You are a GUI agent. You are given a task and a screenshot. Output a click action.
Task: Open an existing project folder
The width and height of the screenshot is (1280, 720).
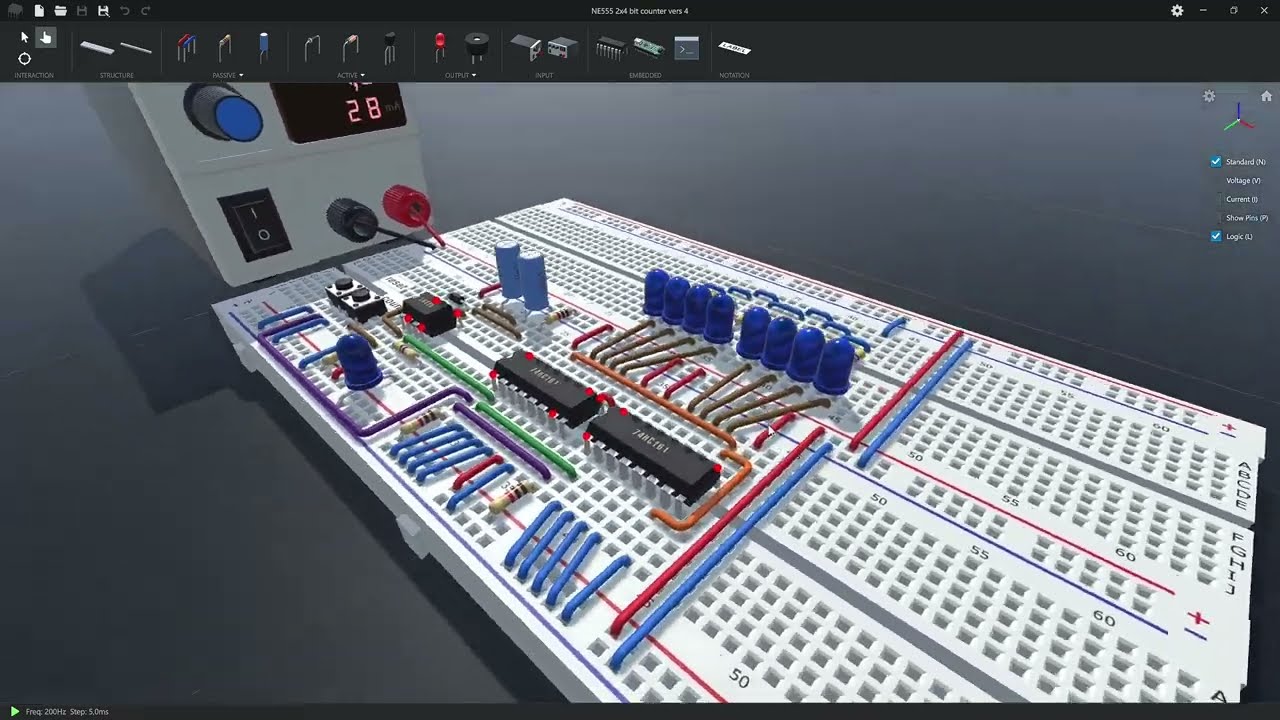click(x=60, y=11)
